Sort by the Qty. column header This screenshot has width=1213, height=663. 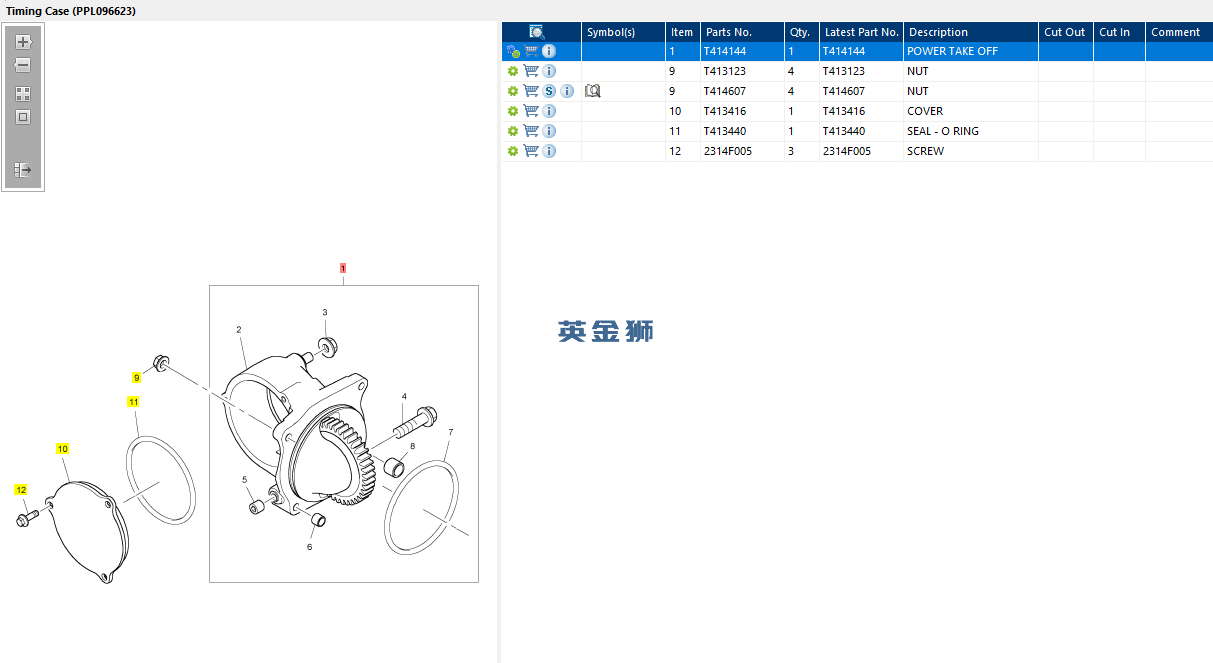[801, 32]
